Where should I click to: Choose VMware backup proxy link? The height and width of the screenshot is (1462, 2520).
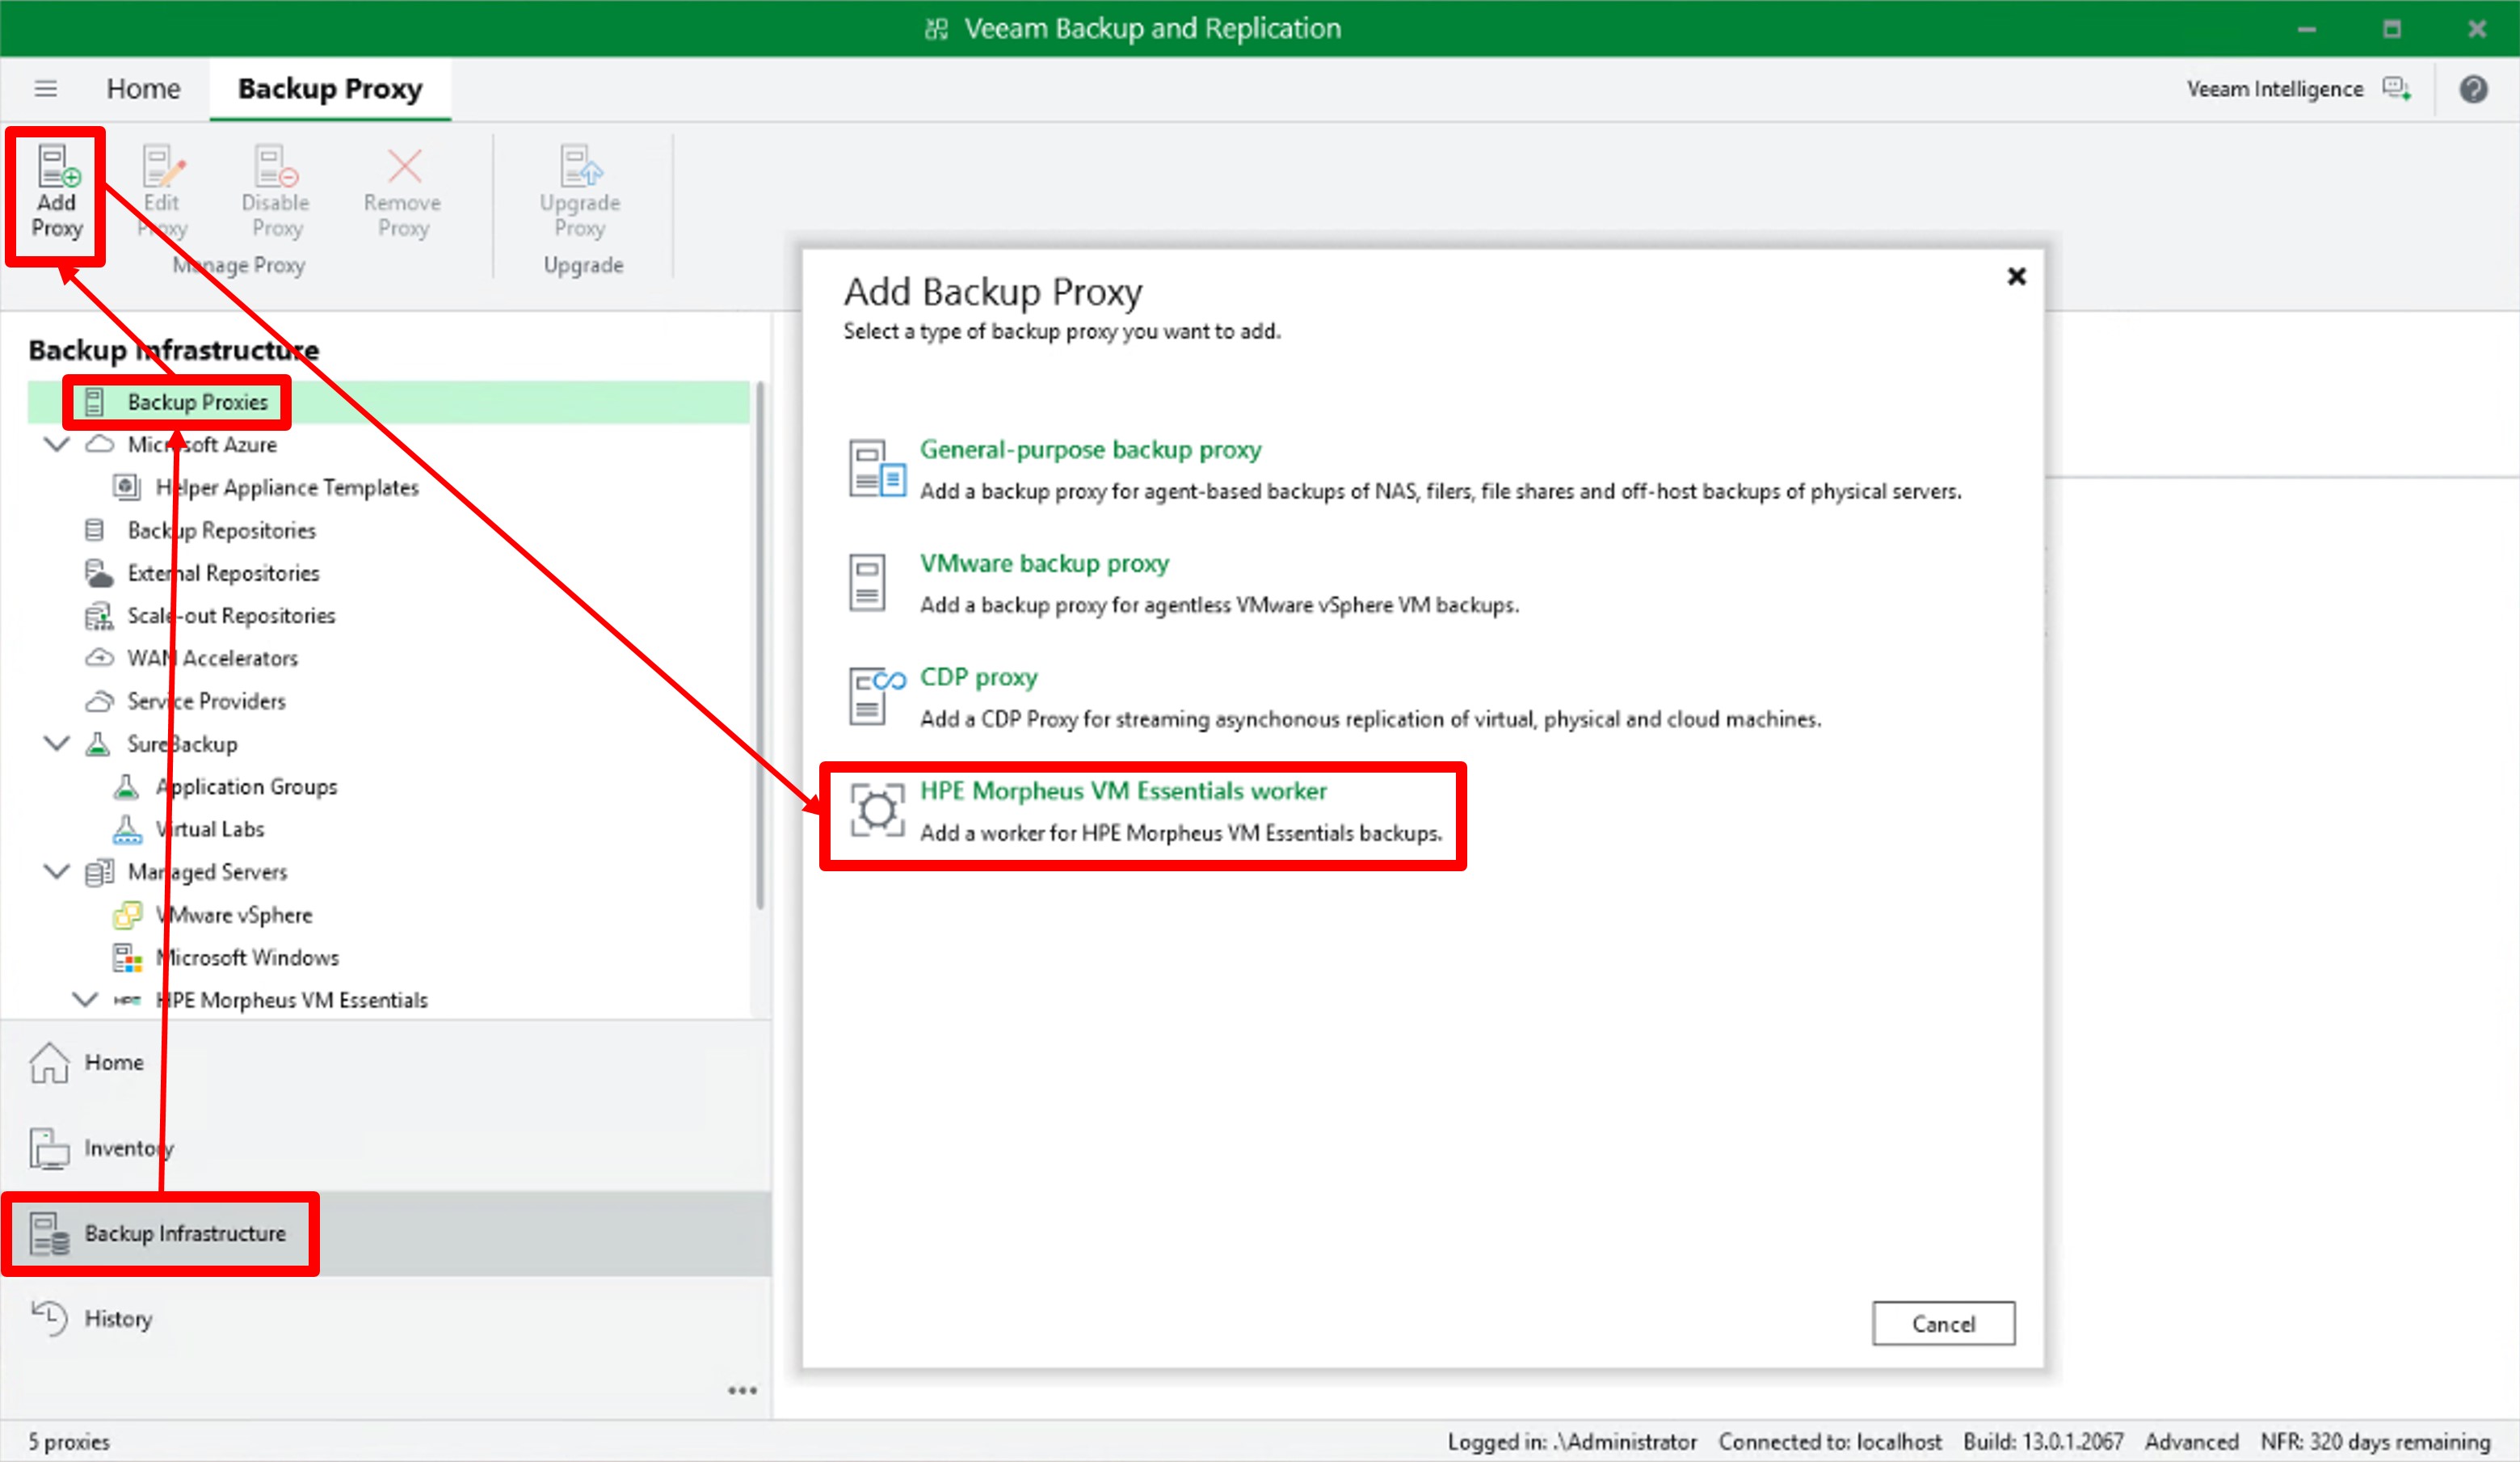coord(1044,564)
